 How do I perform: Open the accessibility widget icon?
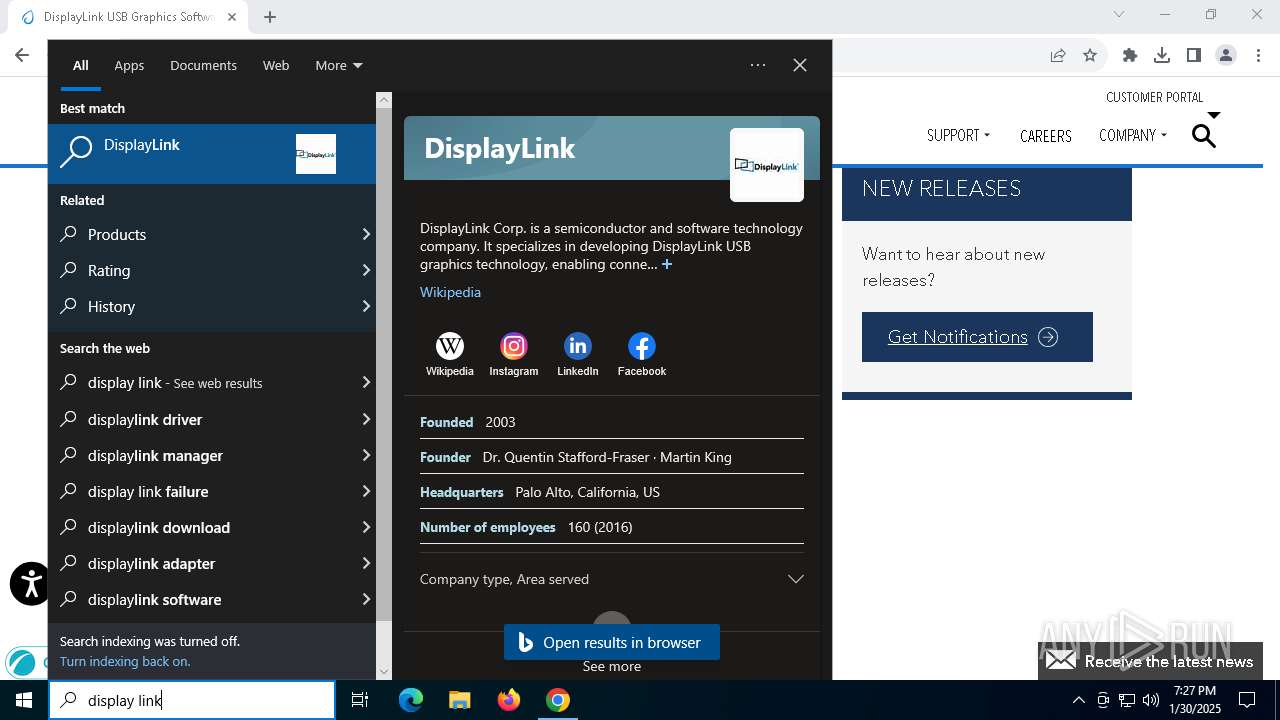pyautogui.click(x=30, y=584)
